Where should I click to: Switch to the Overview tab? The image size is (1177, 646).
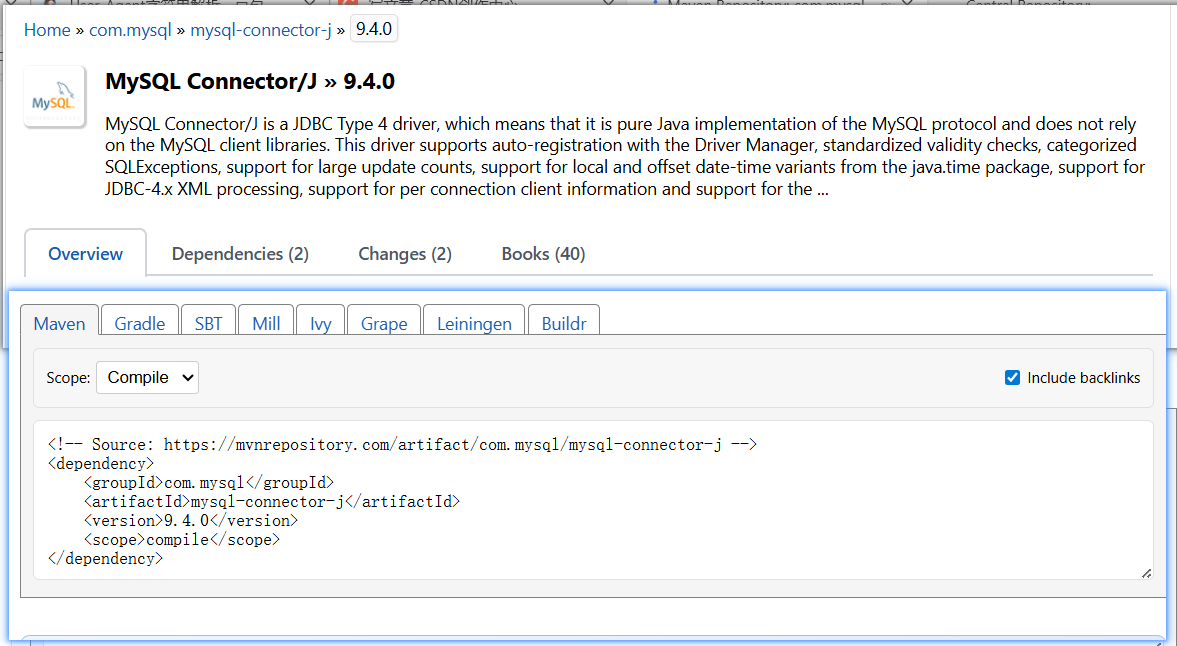pos(86,254)
